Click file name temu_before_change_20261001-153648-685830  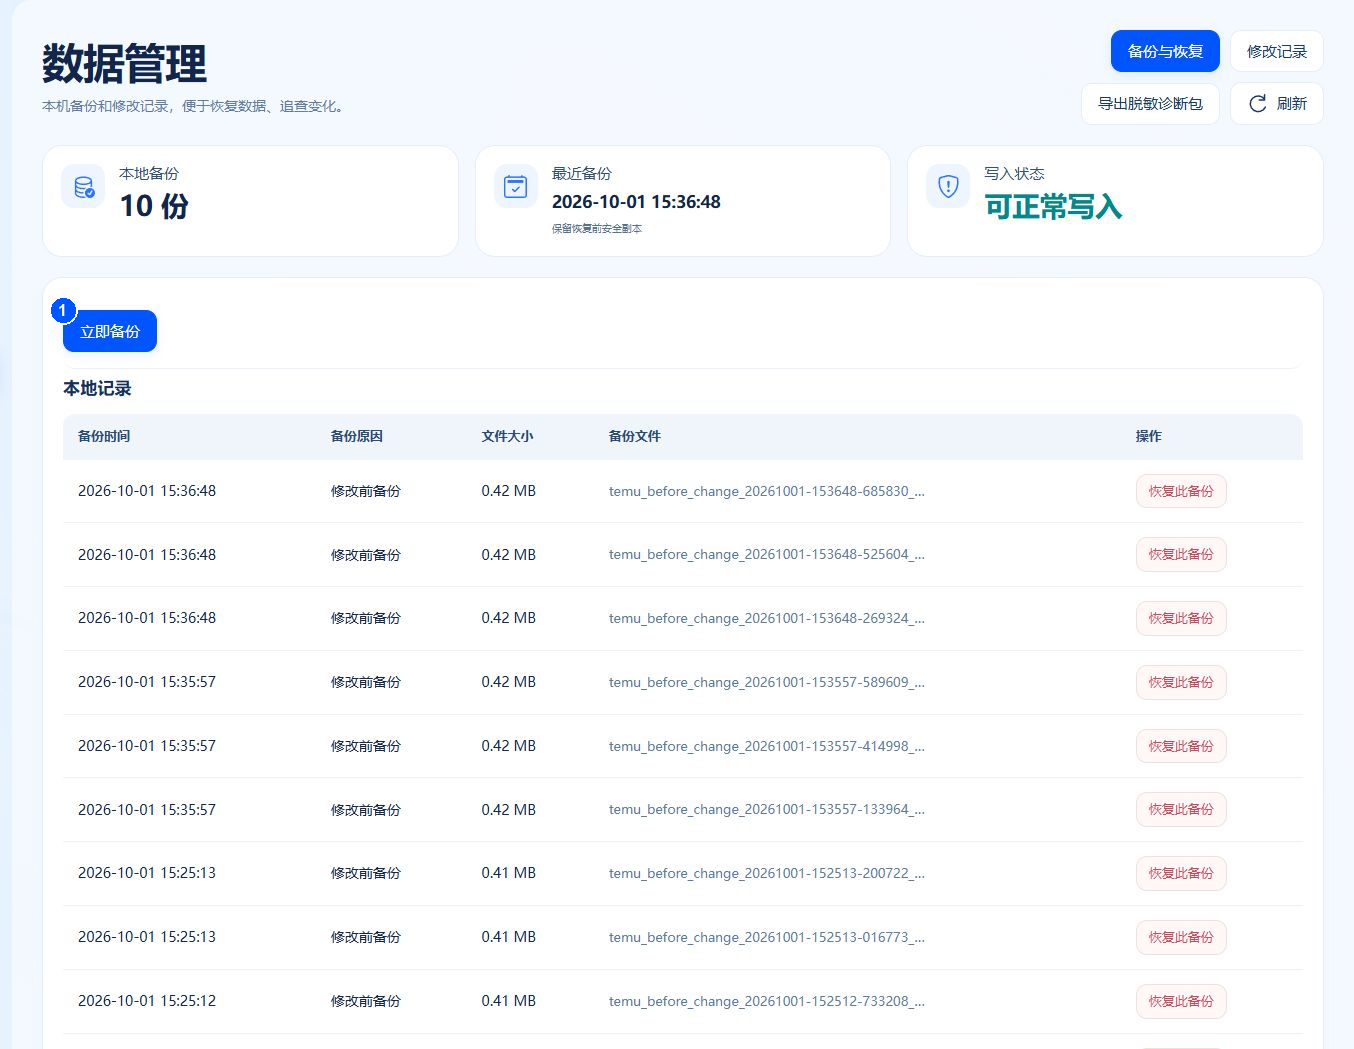(767, 491)
